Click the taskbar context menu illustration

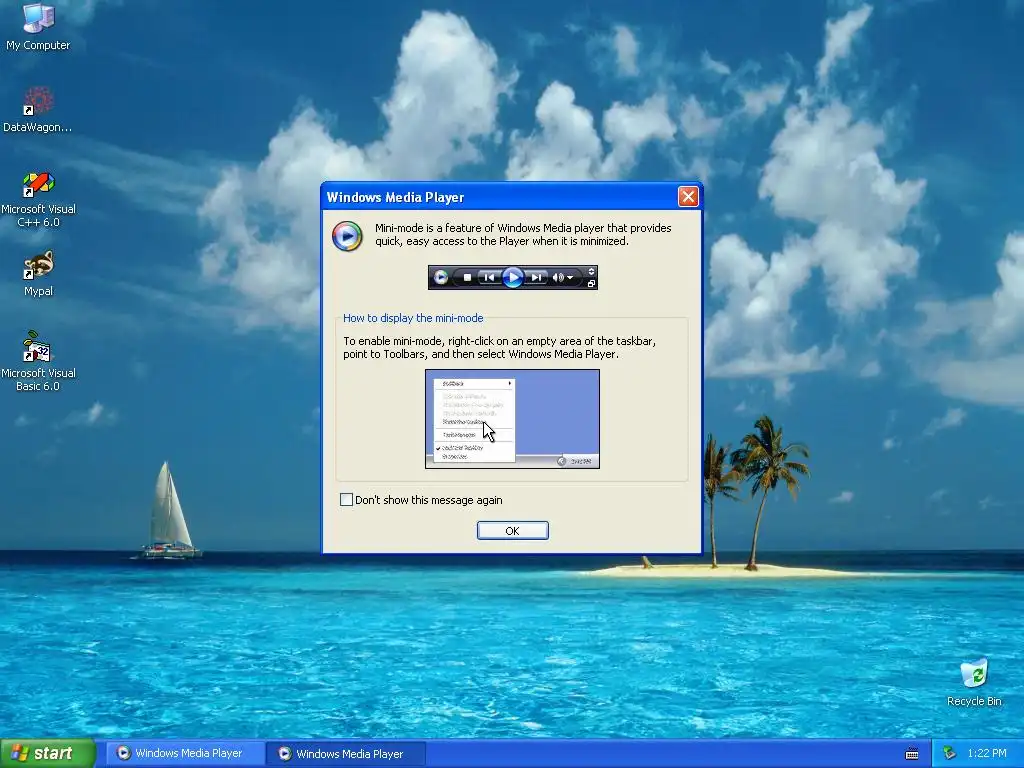click(x=513, y=419)
